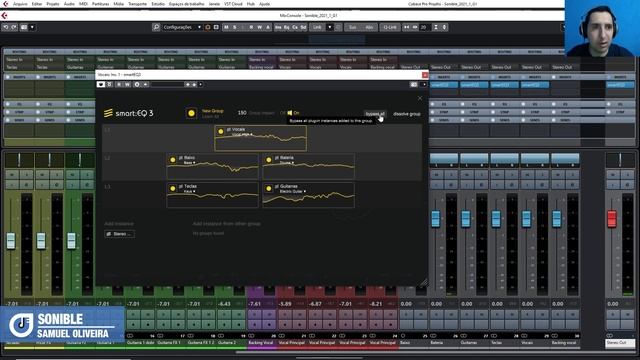Click the orange circular icon after Configurações
The width and height of the screenshot is (640, 360).
[x=207, y=27]
